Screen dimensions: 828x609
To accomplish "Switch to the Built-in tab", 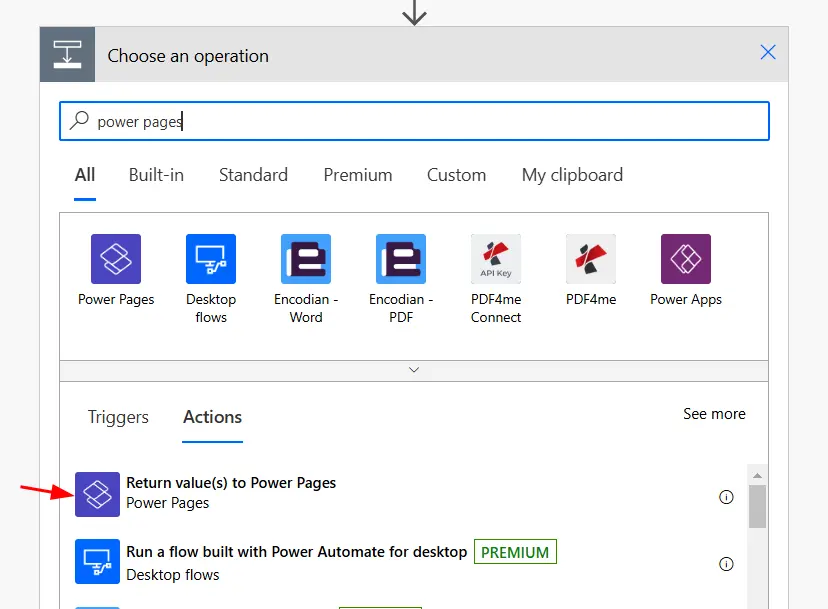I will point(156,175).
